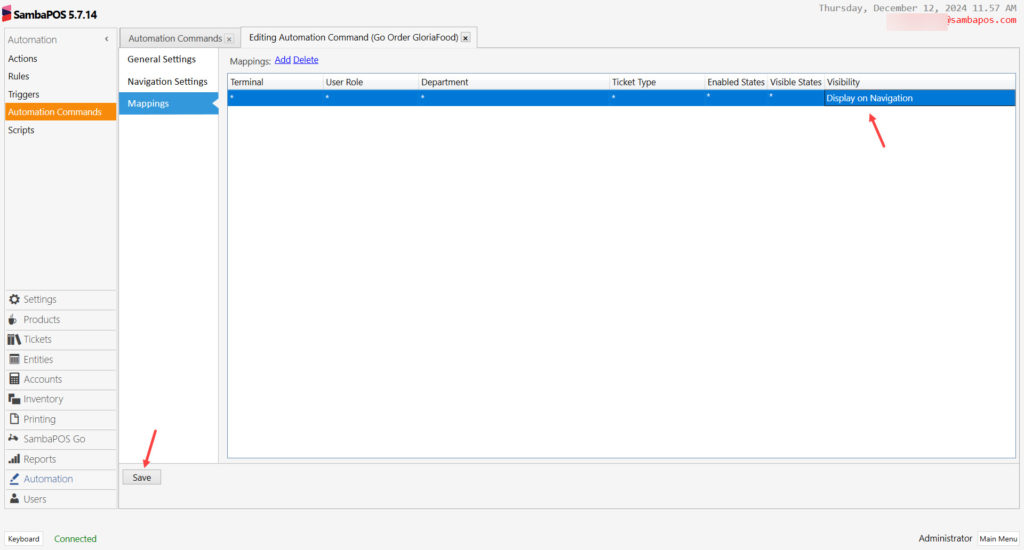Click the Visible States column header
1024x550 pixels.
[x=795, y=82]
